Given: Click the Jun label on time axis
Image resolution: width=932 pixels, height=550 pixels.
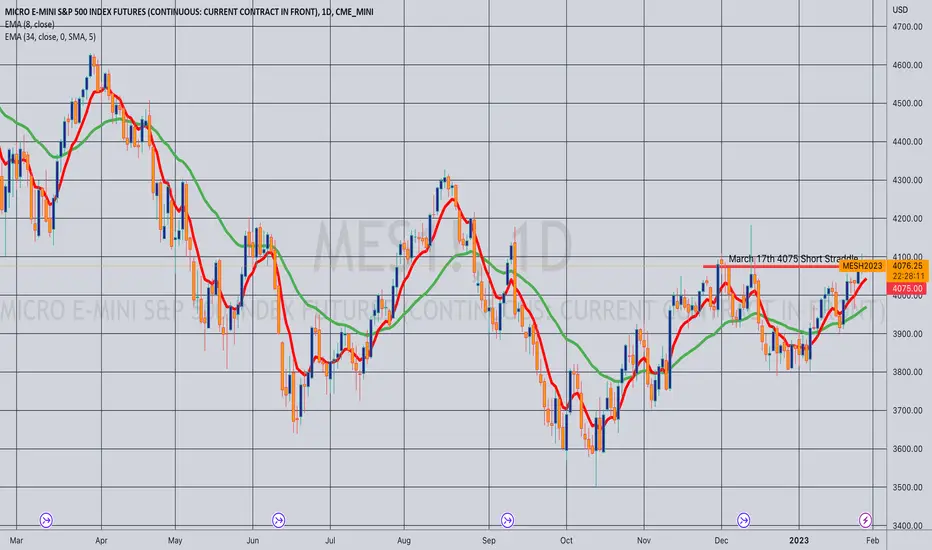Looking at the screenshot, I should pyautogui.click(x=253, y=540).
